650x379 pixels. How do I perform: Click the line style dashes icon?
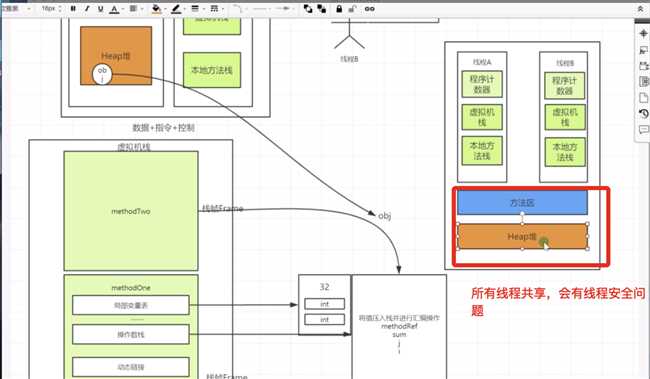(214, 9)
